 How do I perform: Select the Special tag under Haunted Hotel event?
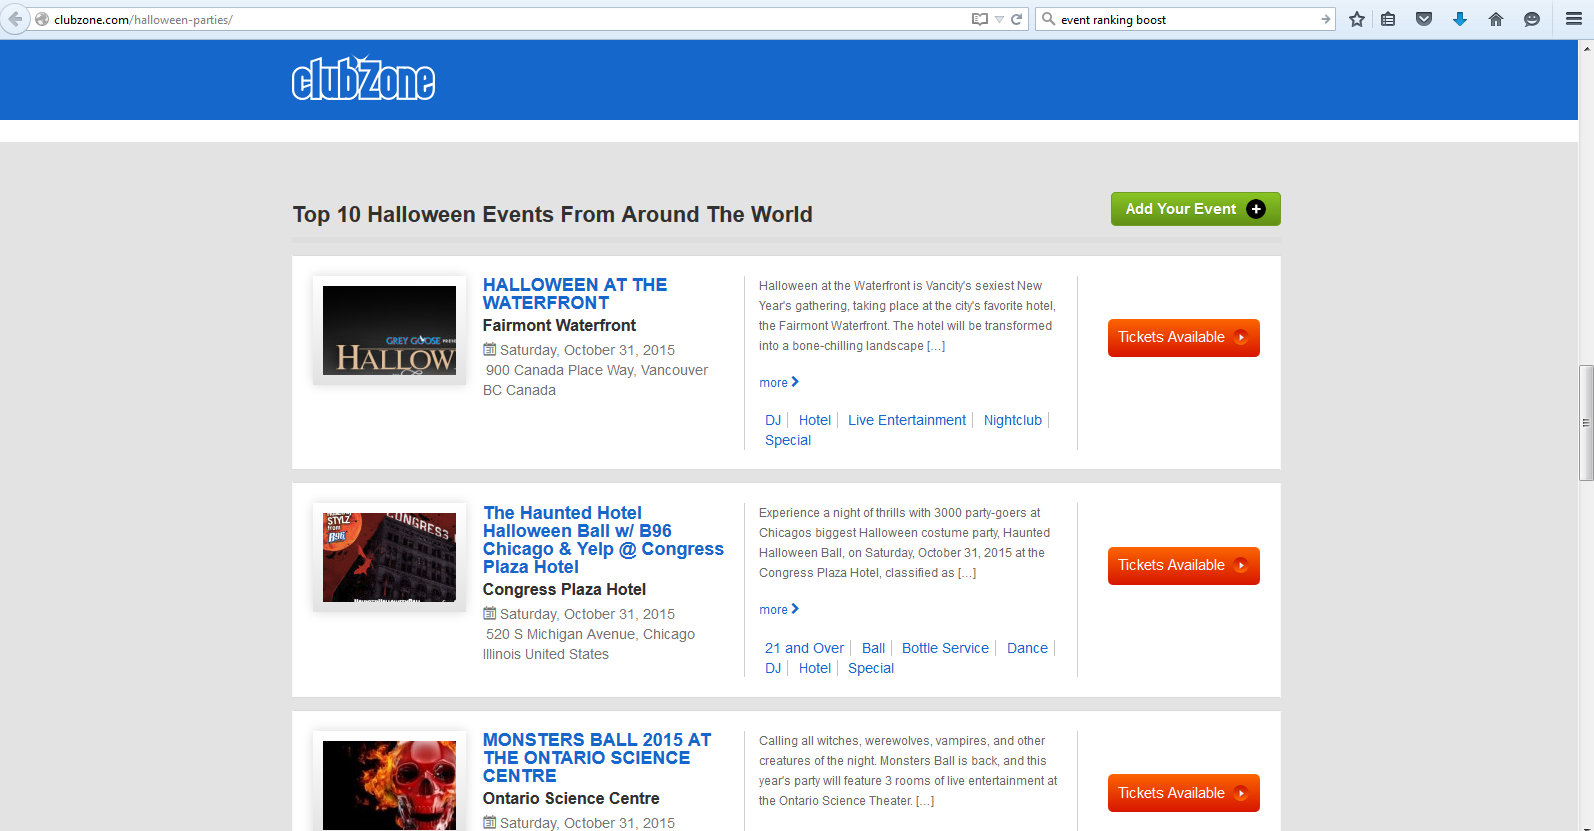[x=871, y=668]
